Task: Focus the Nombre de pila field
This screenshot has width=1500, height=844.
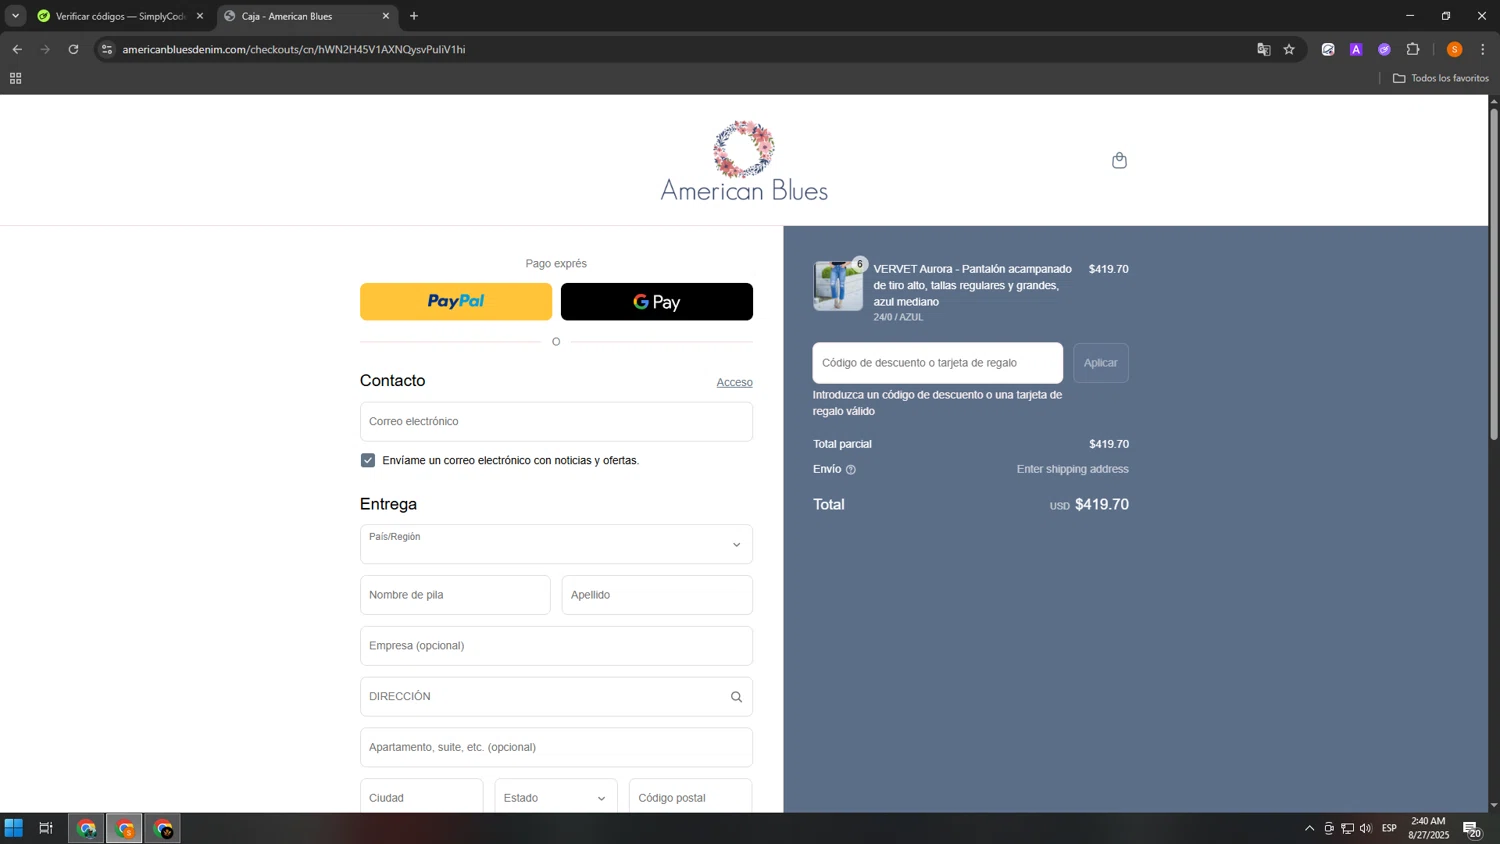Action: 455,595
